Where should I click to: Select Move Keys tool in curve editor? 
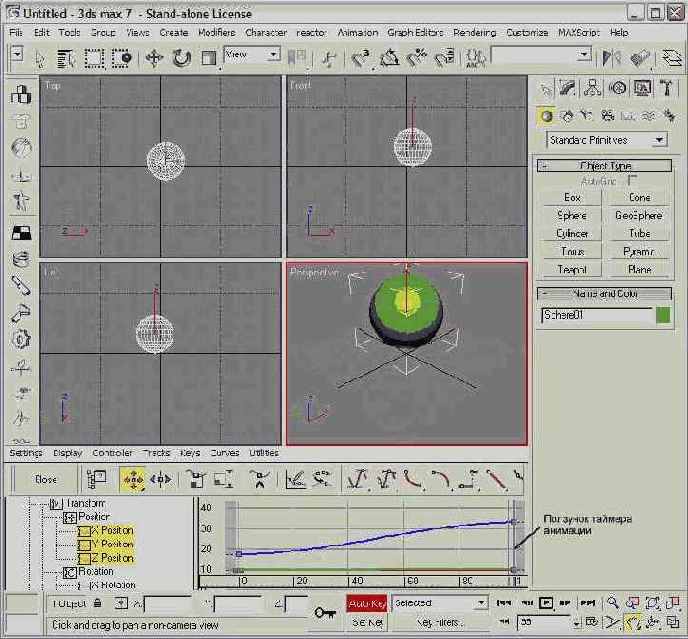coord(132,480)
